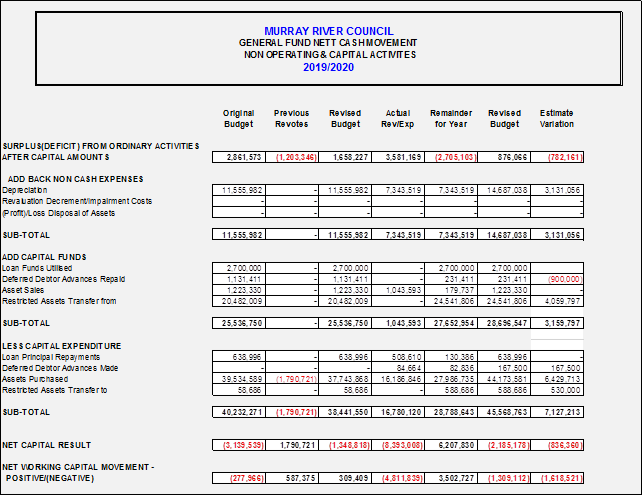
Task: Click the red actual (8,393,008)
Action: coord(398,445)
